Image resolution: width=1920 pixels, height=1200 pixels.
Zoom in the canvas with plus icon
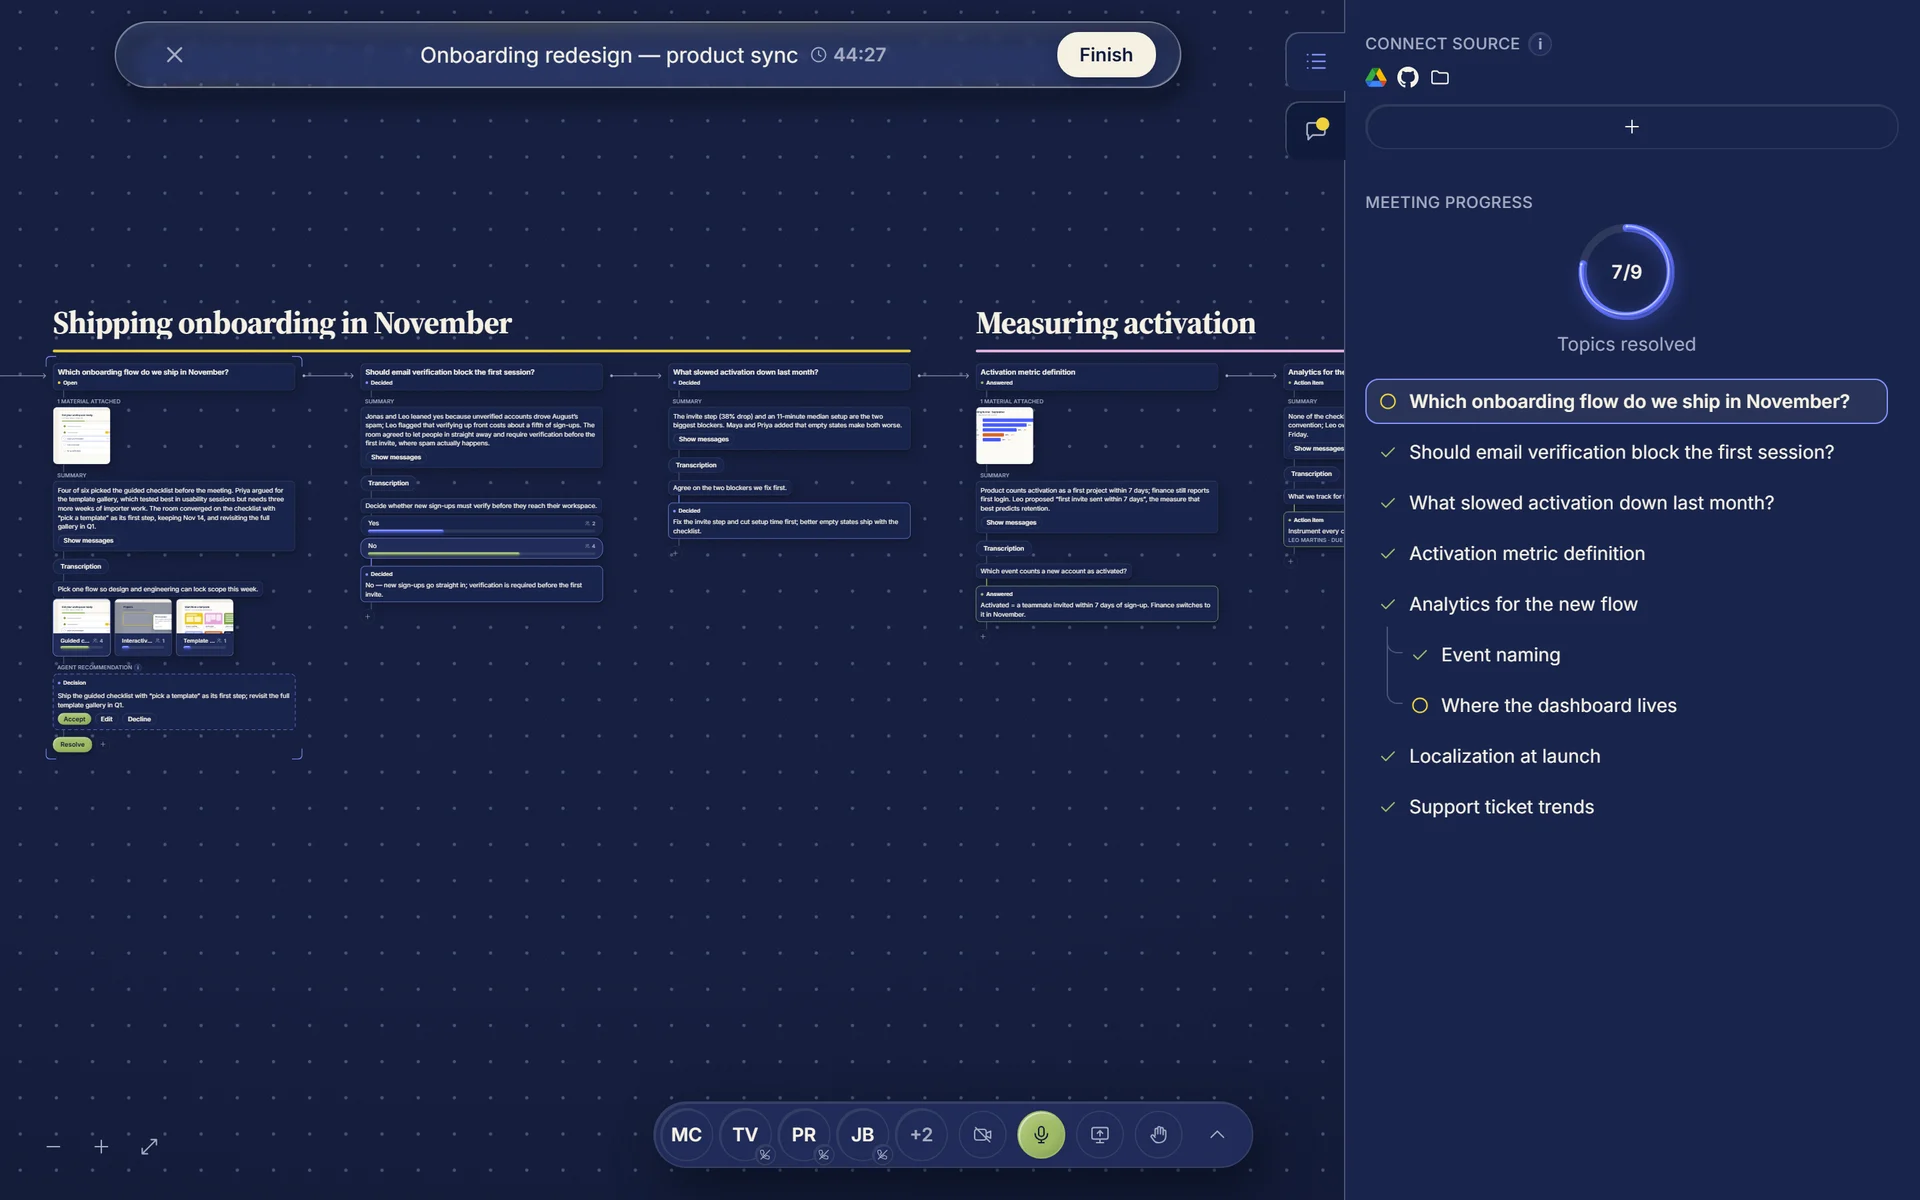(x=101, y=1146)
